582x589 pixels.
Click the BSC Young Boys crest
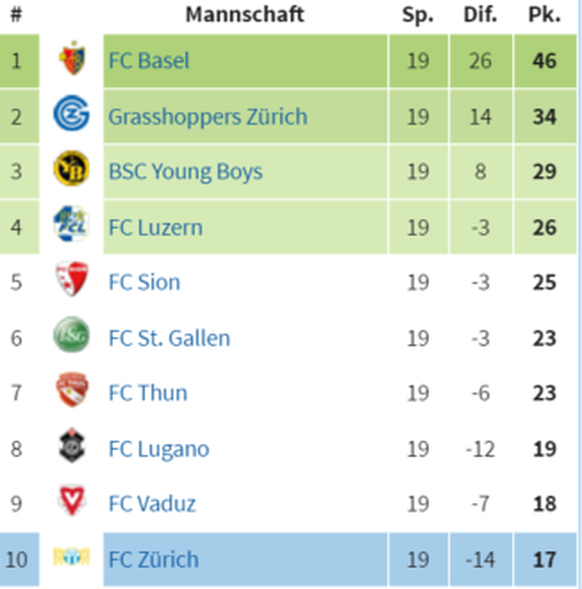[71, 168]
